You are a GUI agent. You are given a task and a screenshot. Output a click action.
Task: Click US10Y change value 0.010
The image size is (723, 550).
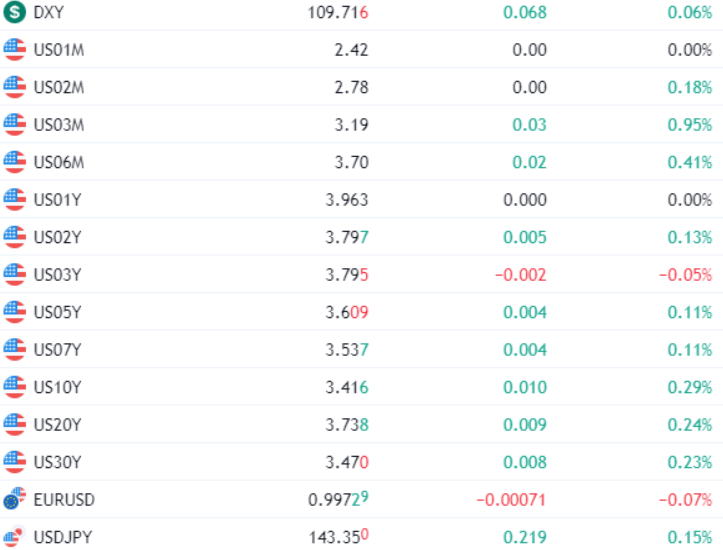525,388
